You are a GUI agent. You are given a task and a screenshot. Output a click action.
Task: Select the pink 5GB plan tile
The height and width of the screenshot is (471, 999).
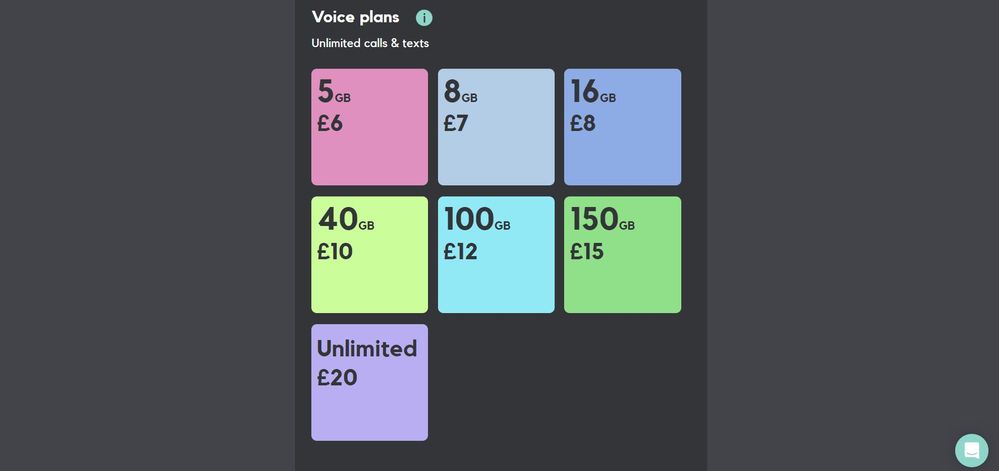(370, 127)
